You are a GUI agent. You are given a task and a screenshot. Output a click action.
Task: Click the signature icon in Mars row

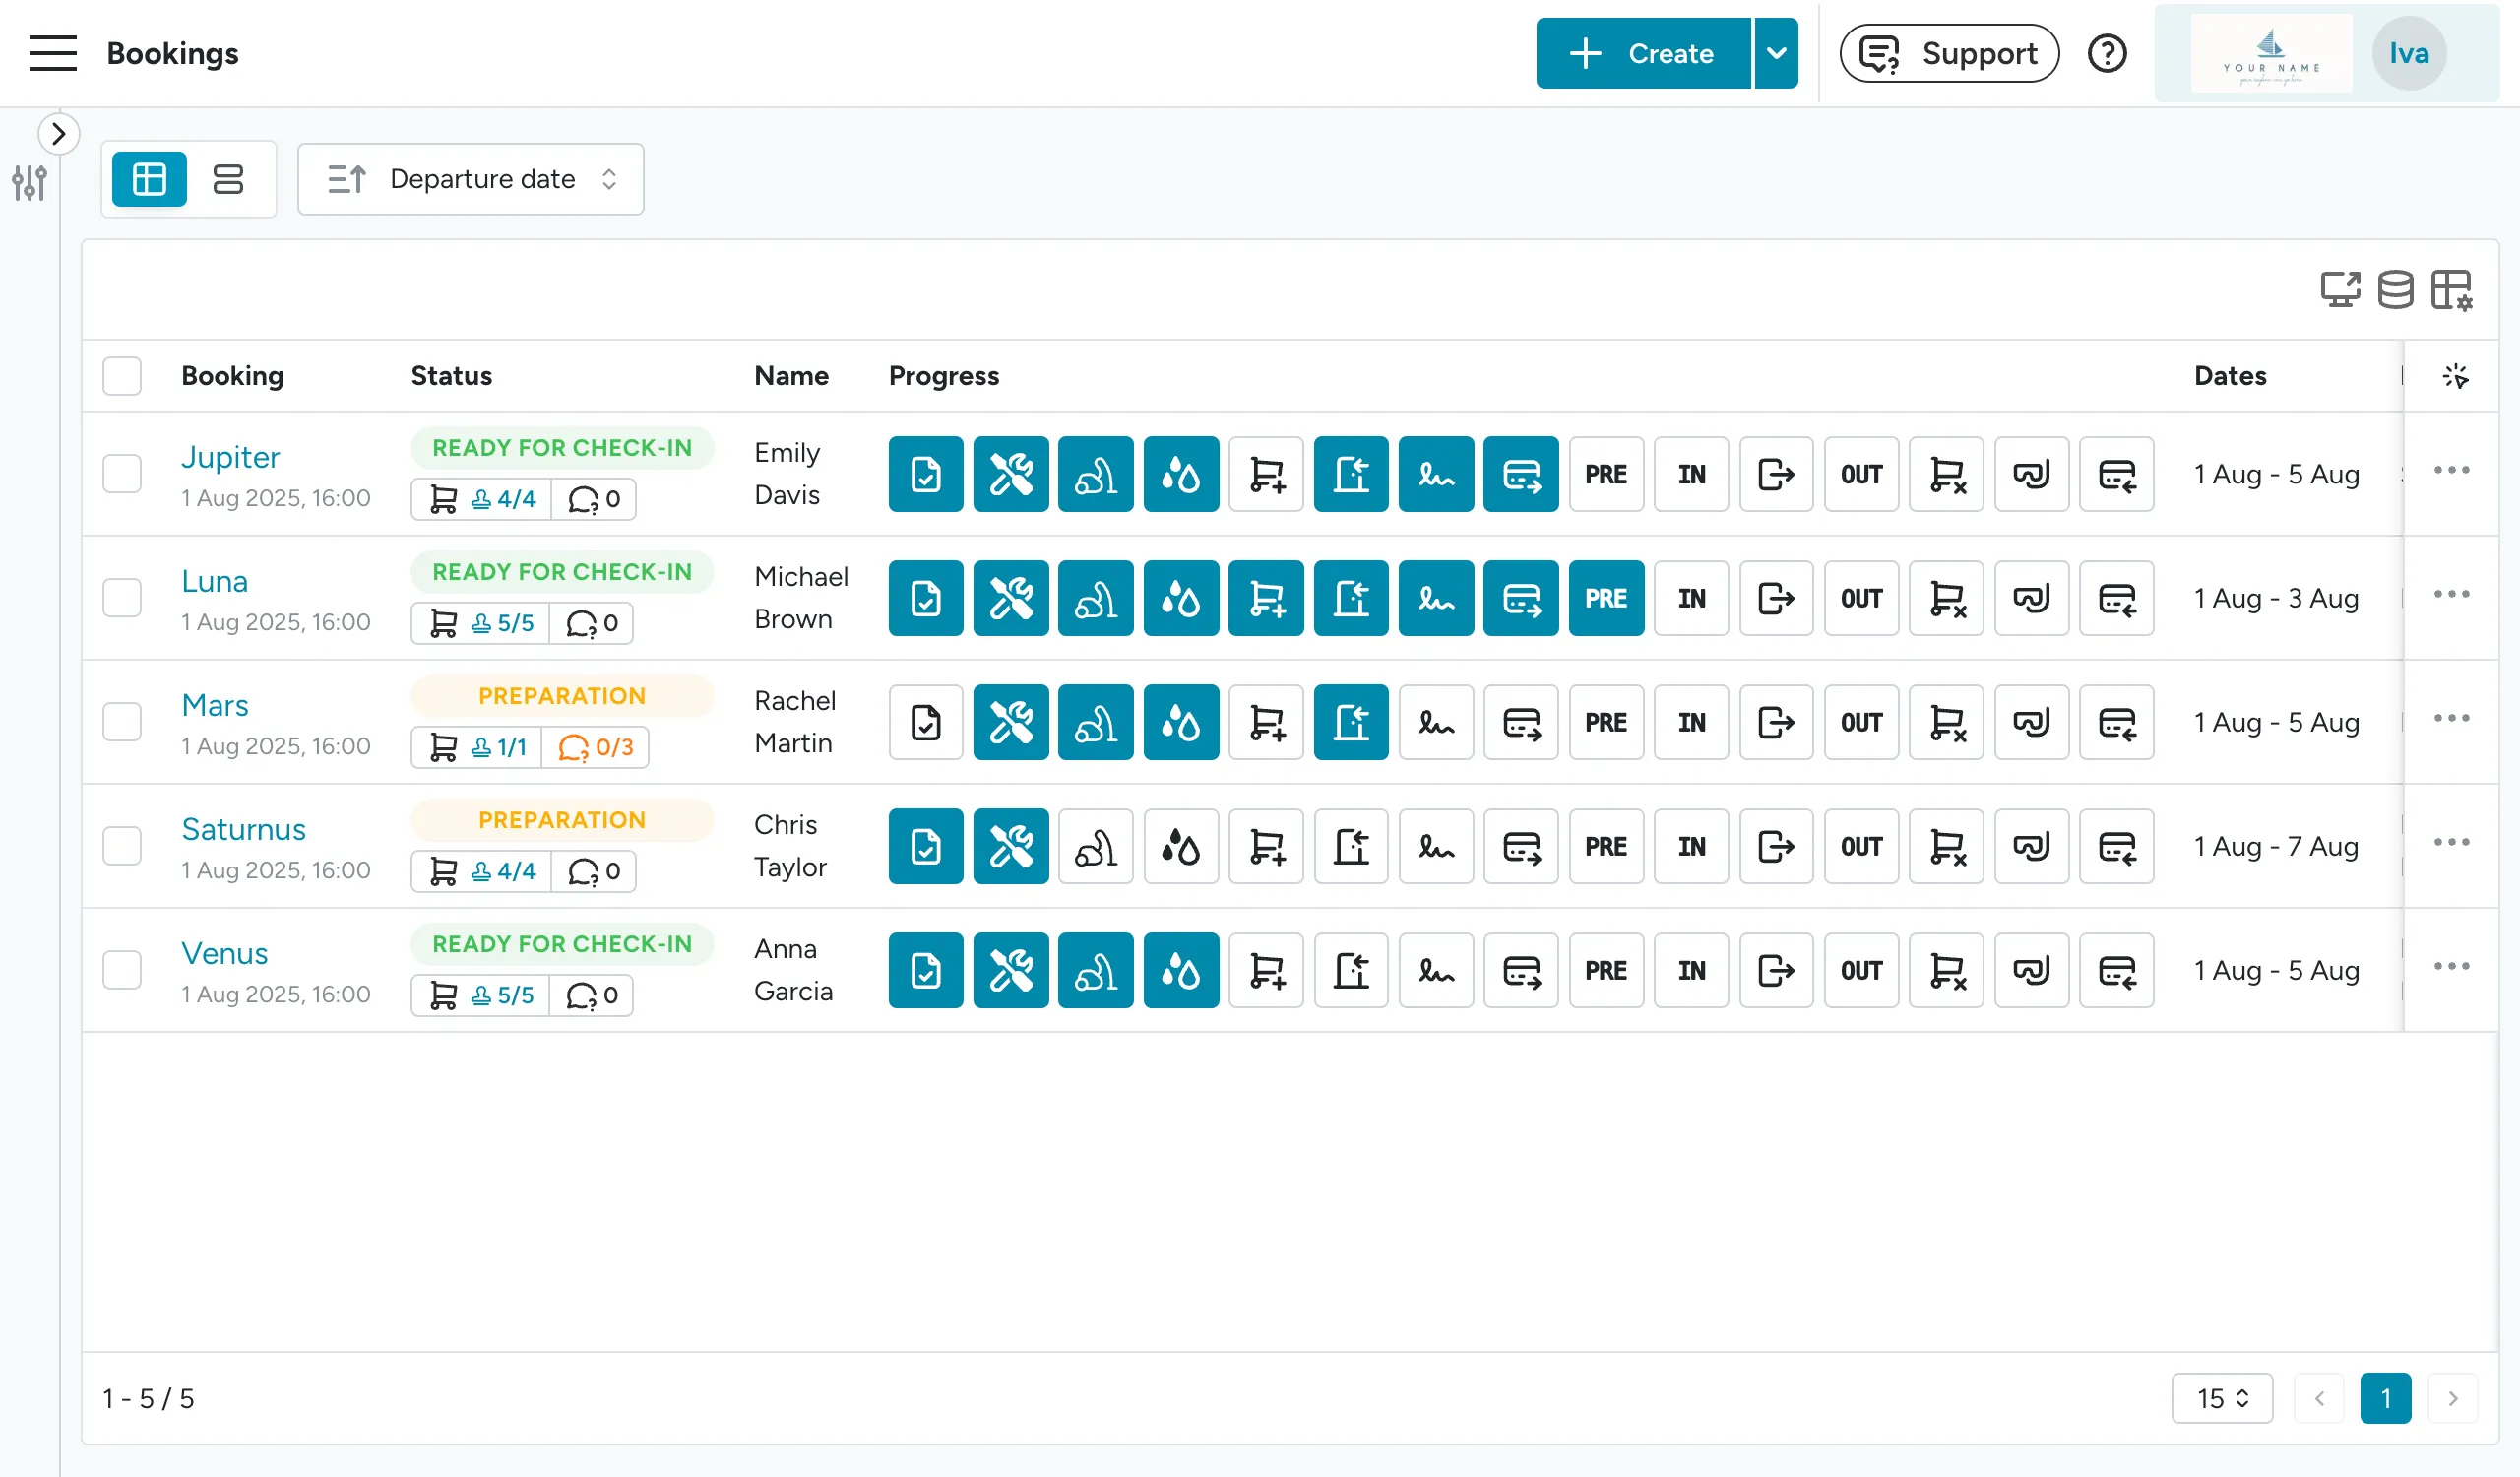coord(1435,722)
